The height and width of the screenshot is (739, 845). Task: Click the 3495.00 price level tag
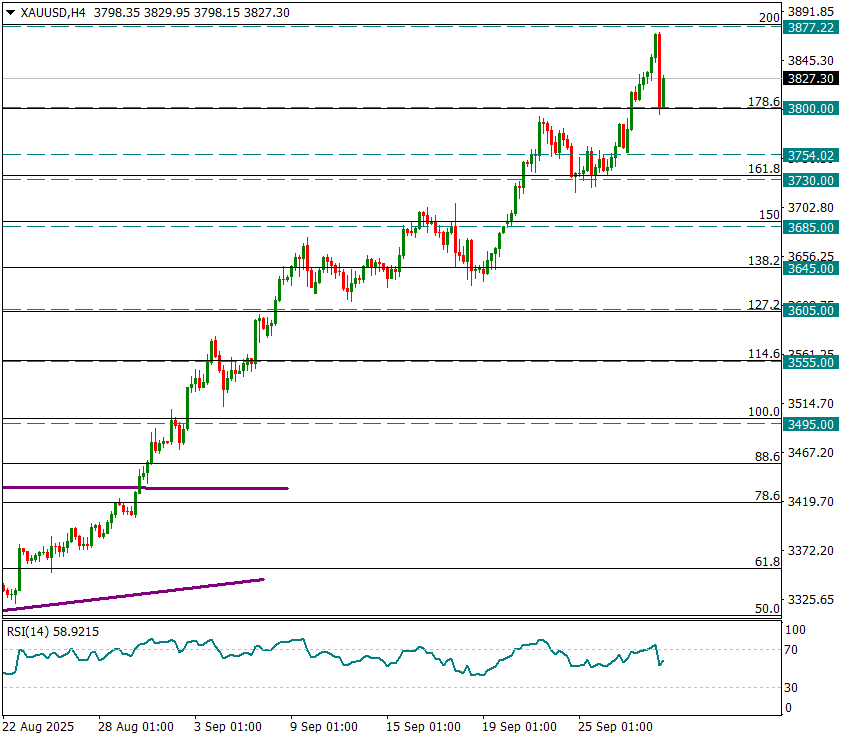810,424
